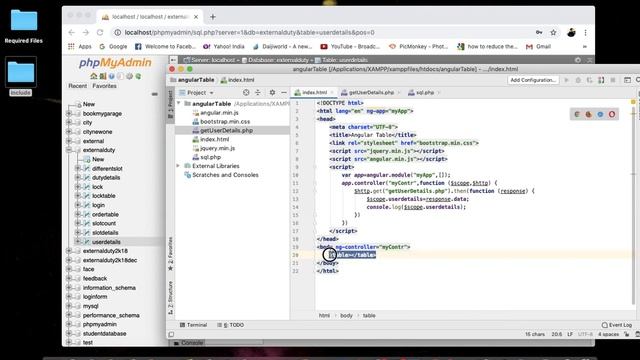Open in Safari browser icon in editor

click(x=600, y=114)
